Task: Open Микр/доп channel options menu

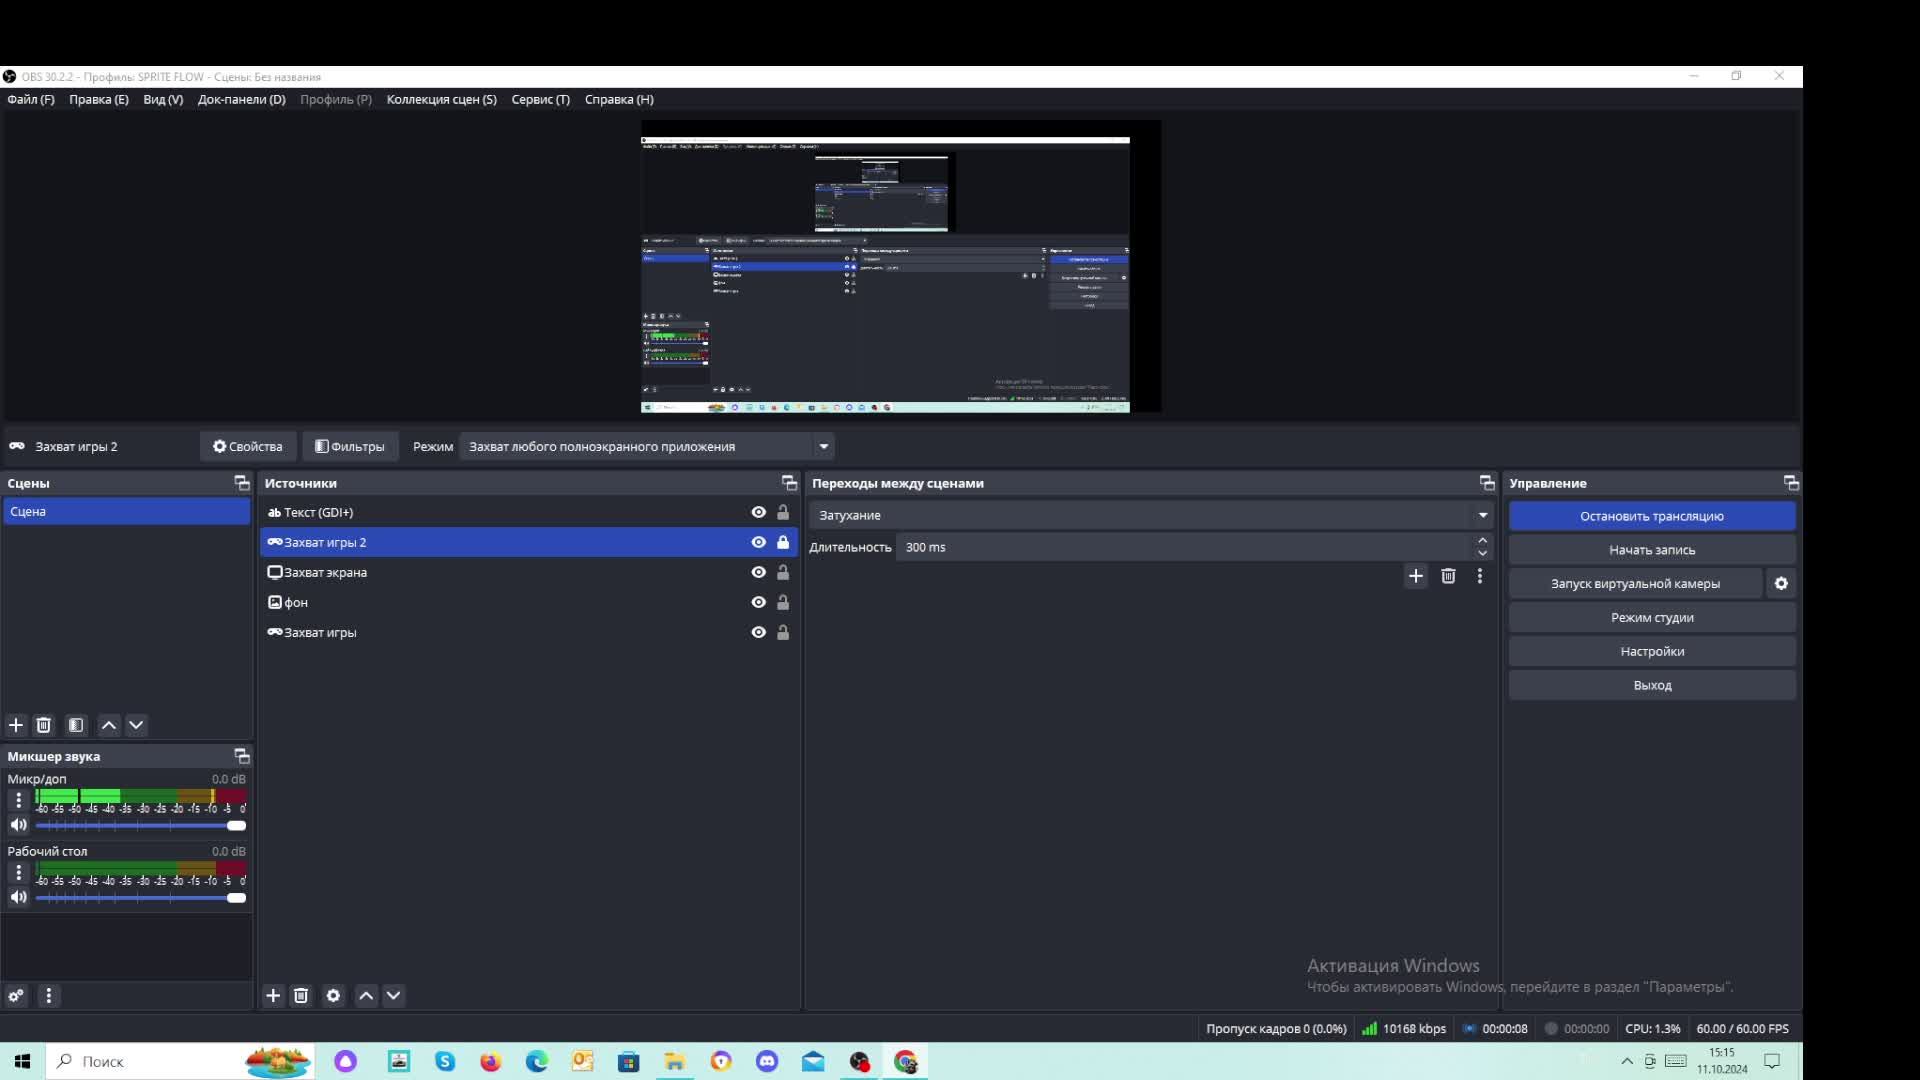Action: (18, 799)
